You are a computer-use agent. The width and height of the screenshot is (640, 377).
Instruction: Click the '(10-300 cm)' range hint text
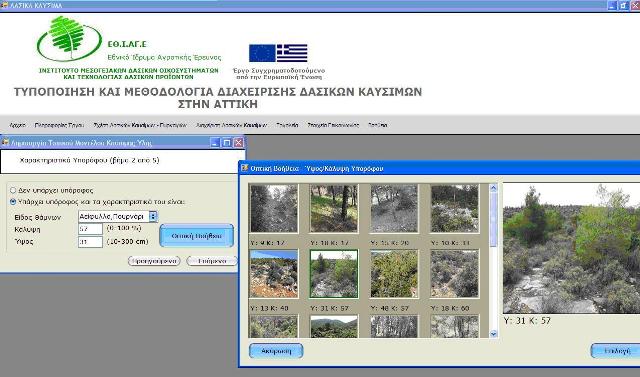[x=127, y=242]
